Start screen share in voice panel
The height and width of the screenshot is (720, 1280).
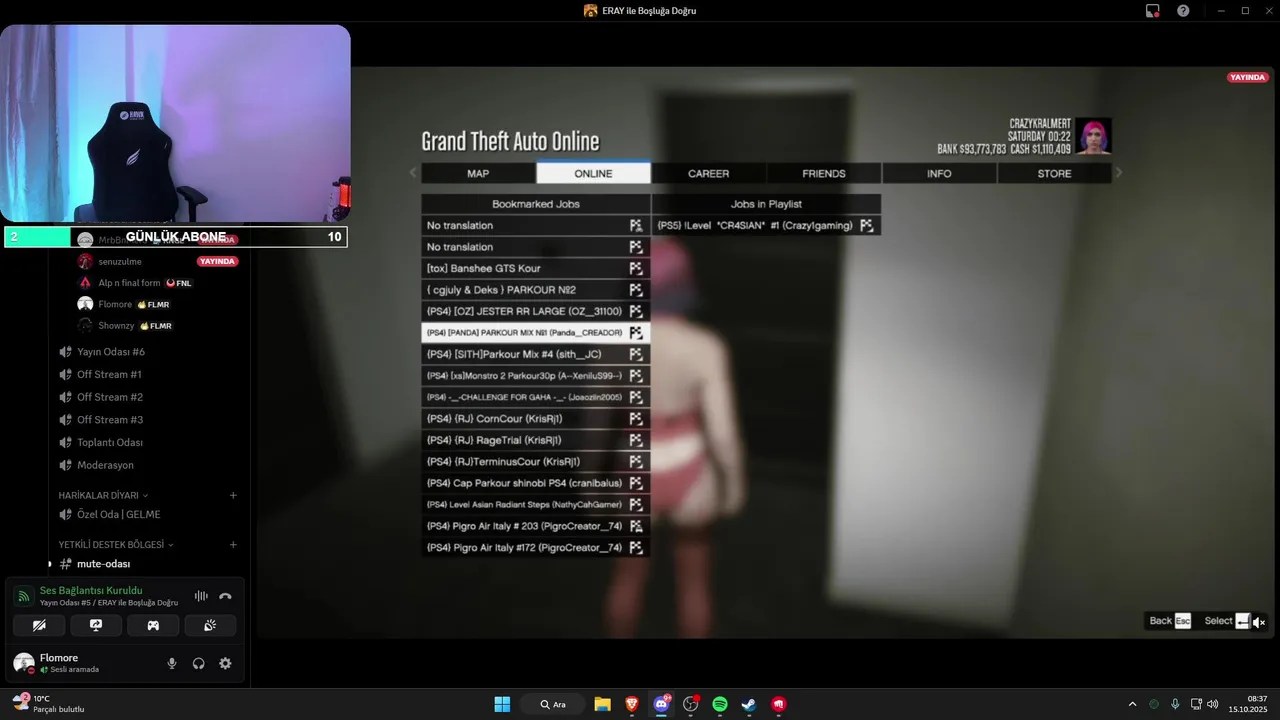click(96, 625)
